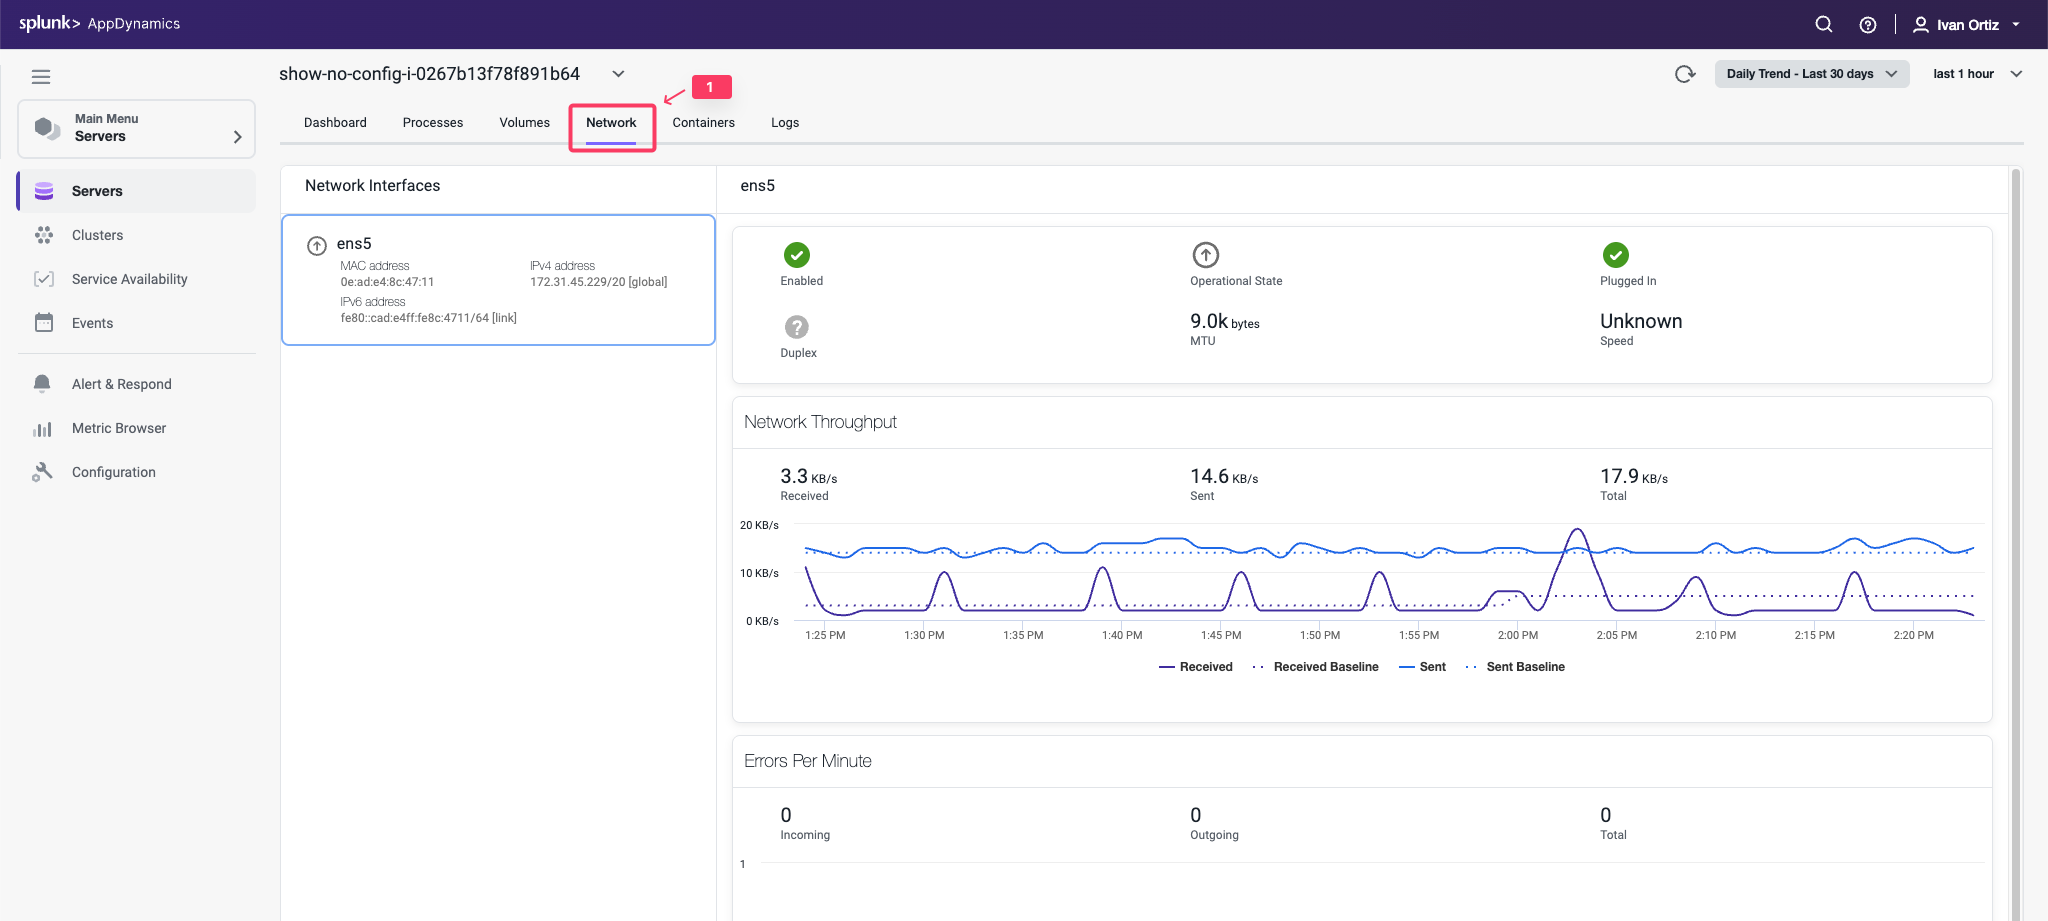Screen dimensions: 2048x921
Task: Refresh the page with the reload icon
Action: pyautogui.click(x=1686, y=73)
